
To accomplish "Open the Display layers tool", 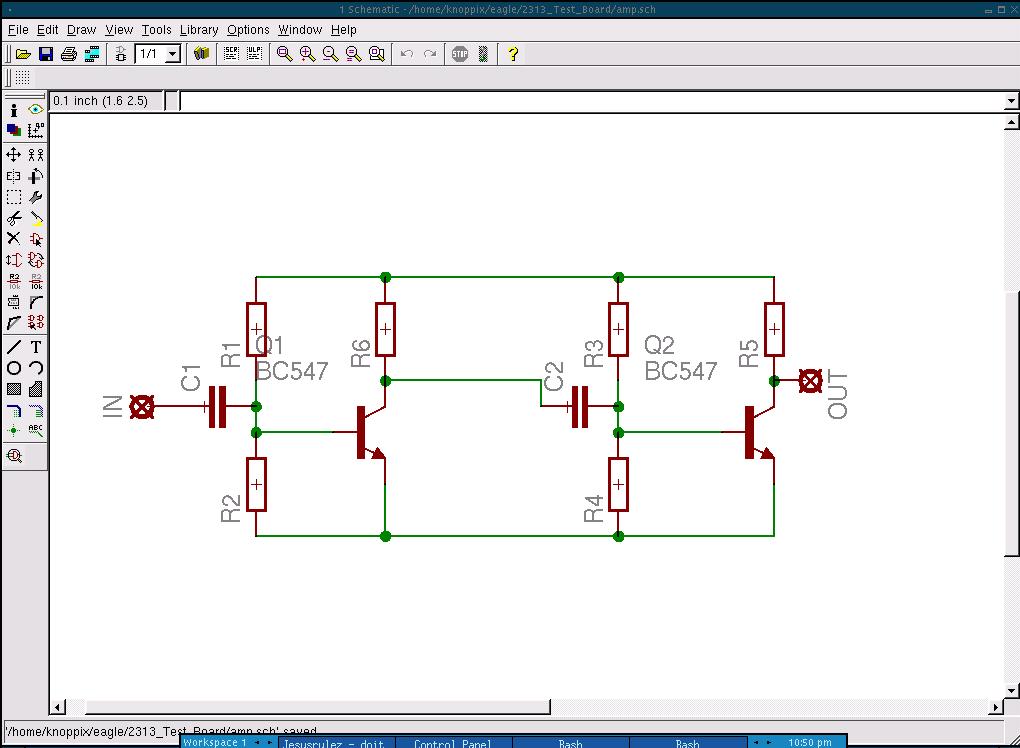I will 14,131.
